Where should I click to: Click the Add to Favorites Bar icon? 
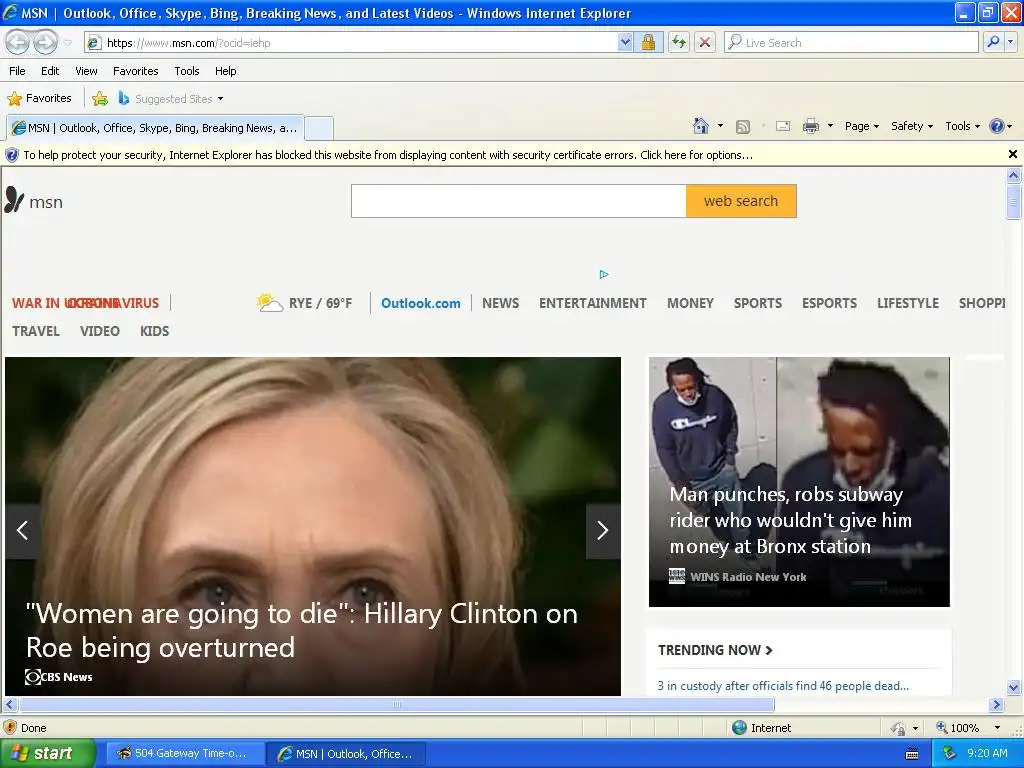[x=100, y=99]
